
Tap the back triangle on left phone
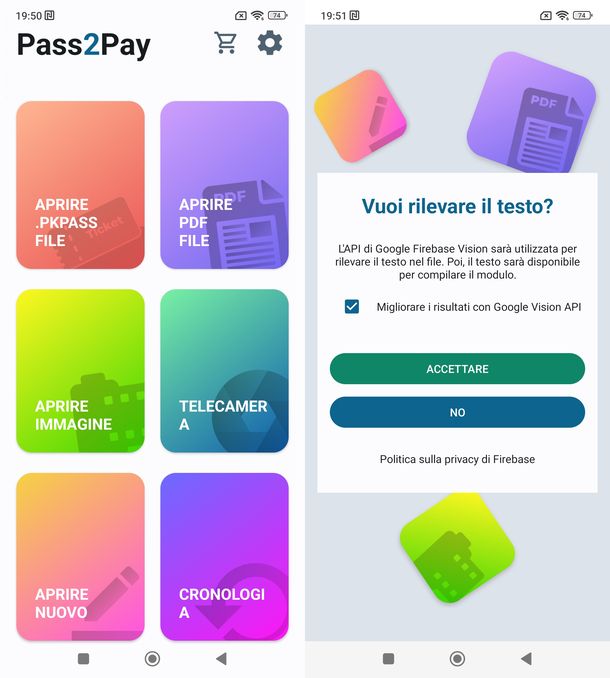click(221, 659)
